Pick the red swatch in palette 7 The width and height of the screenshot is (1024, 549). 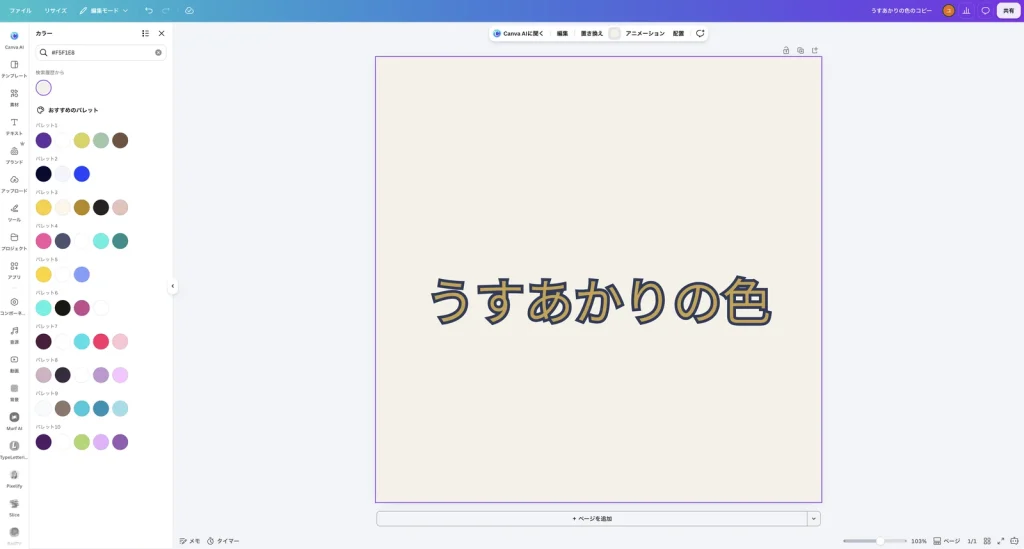(x=101, y=341)
